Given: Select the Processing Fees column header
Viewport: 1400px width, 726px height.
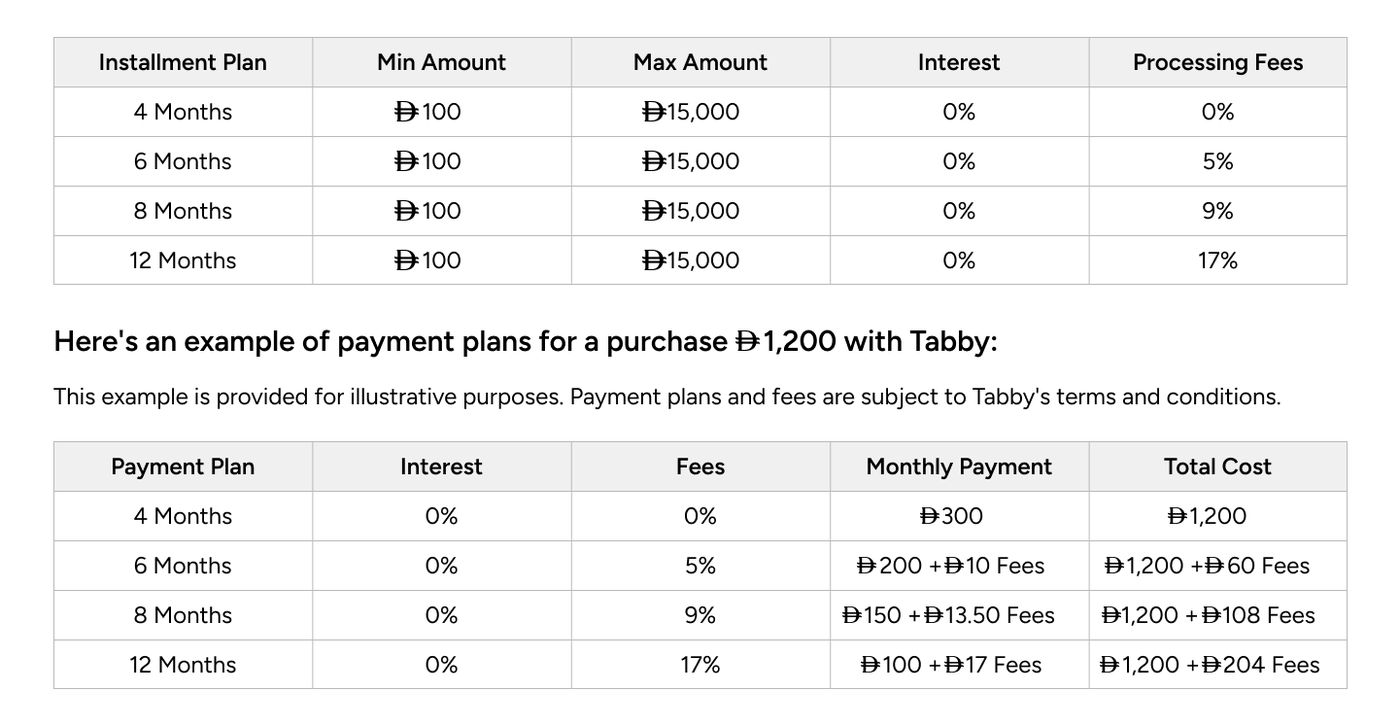Looking at the screenshot, I should (x=1217, y=62).
